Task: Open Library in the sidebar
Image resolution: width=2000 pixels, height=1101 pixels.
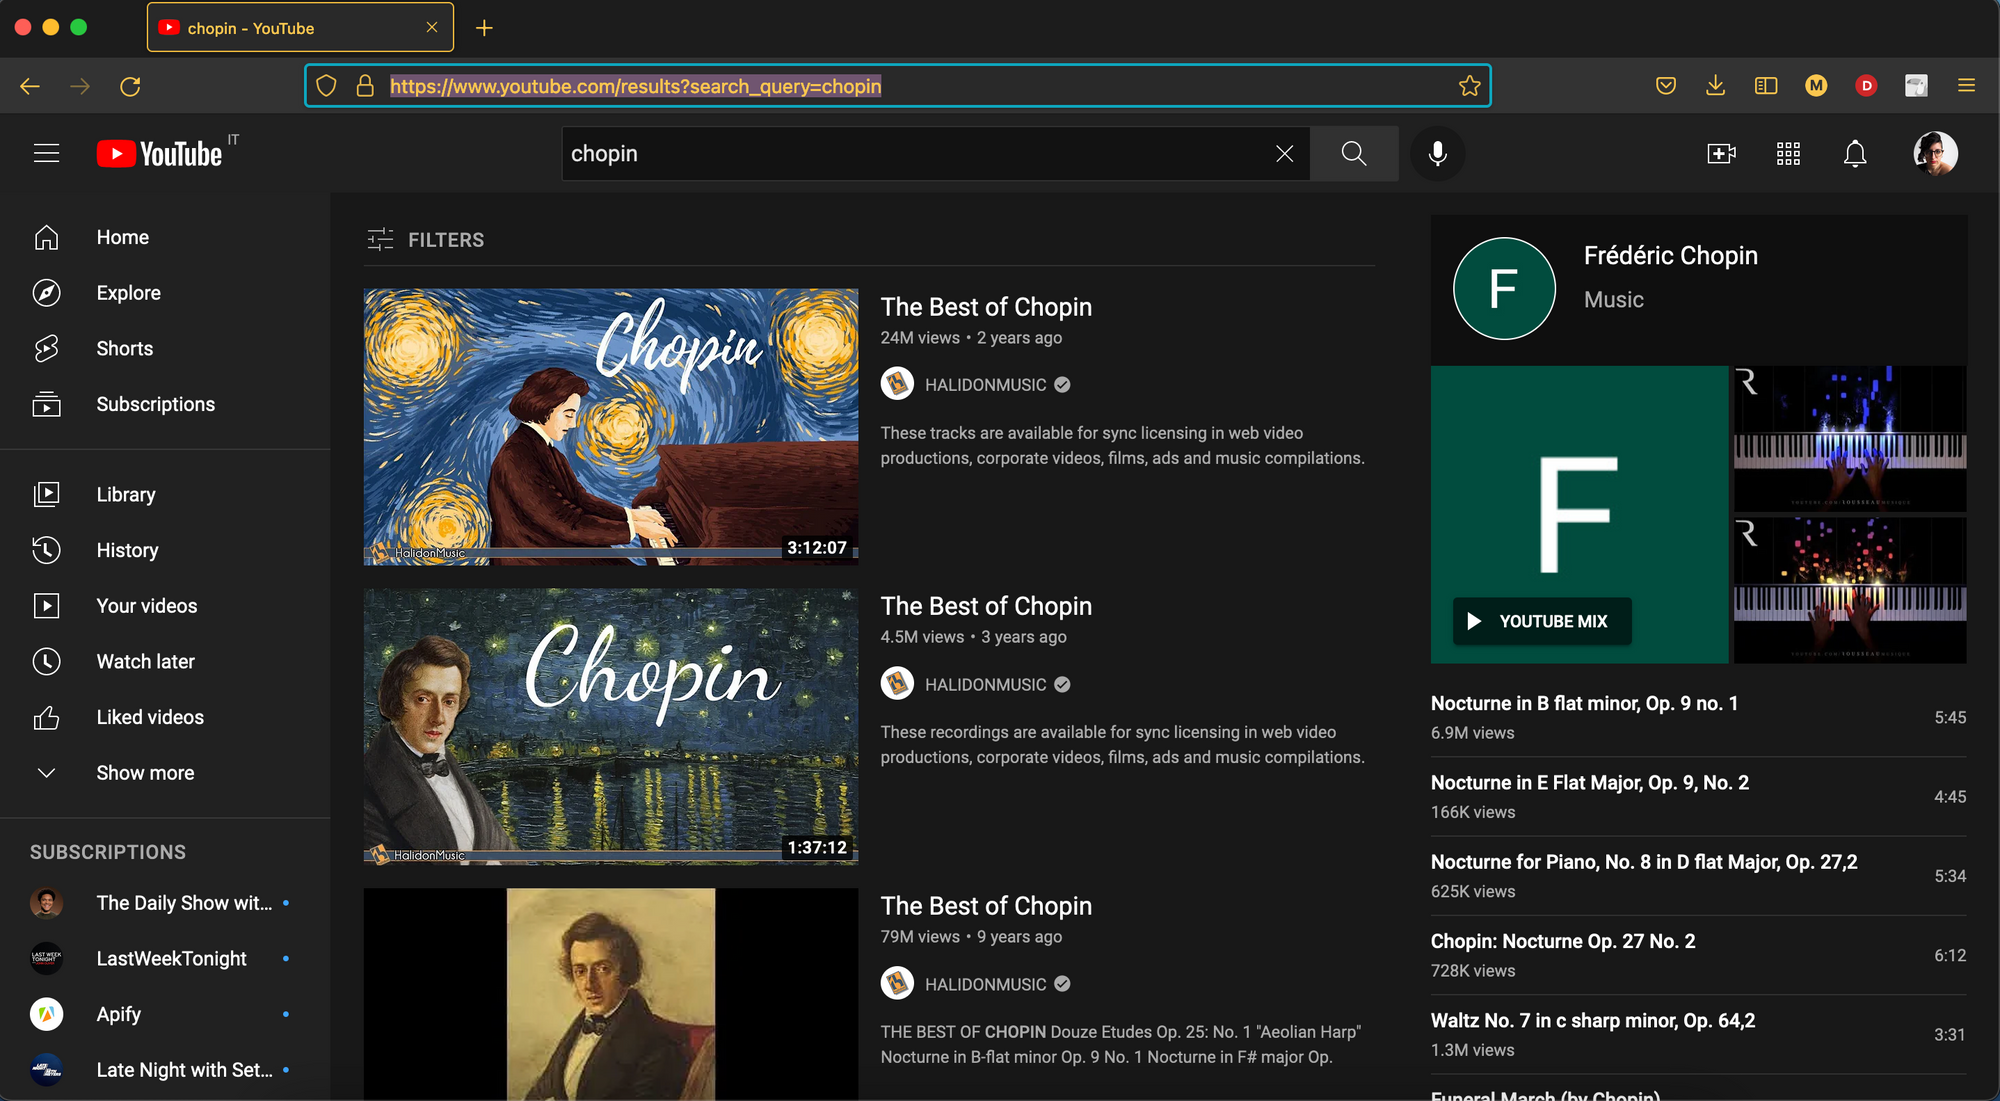Action: (x=165, y=494)
